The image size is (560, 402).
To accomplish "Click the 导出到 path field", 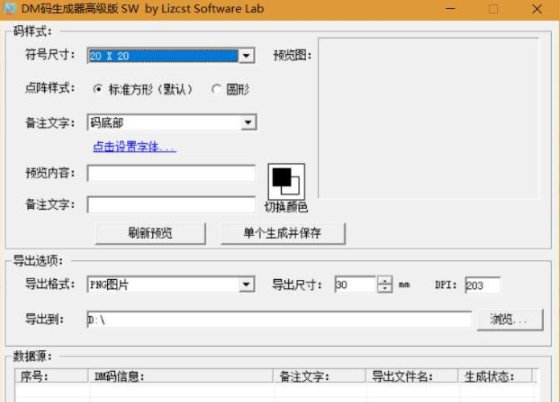I will (x=279, y=320).
